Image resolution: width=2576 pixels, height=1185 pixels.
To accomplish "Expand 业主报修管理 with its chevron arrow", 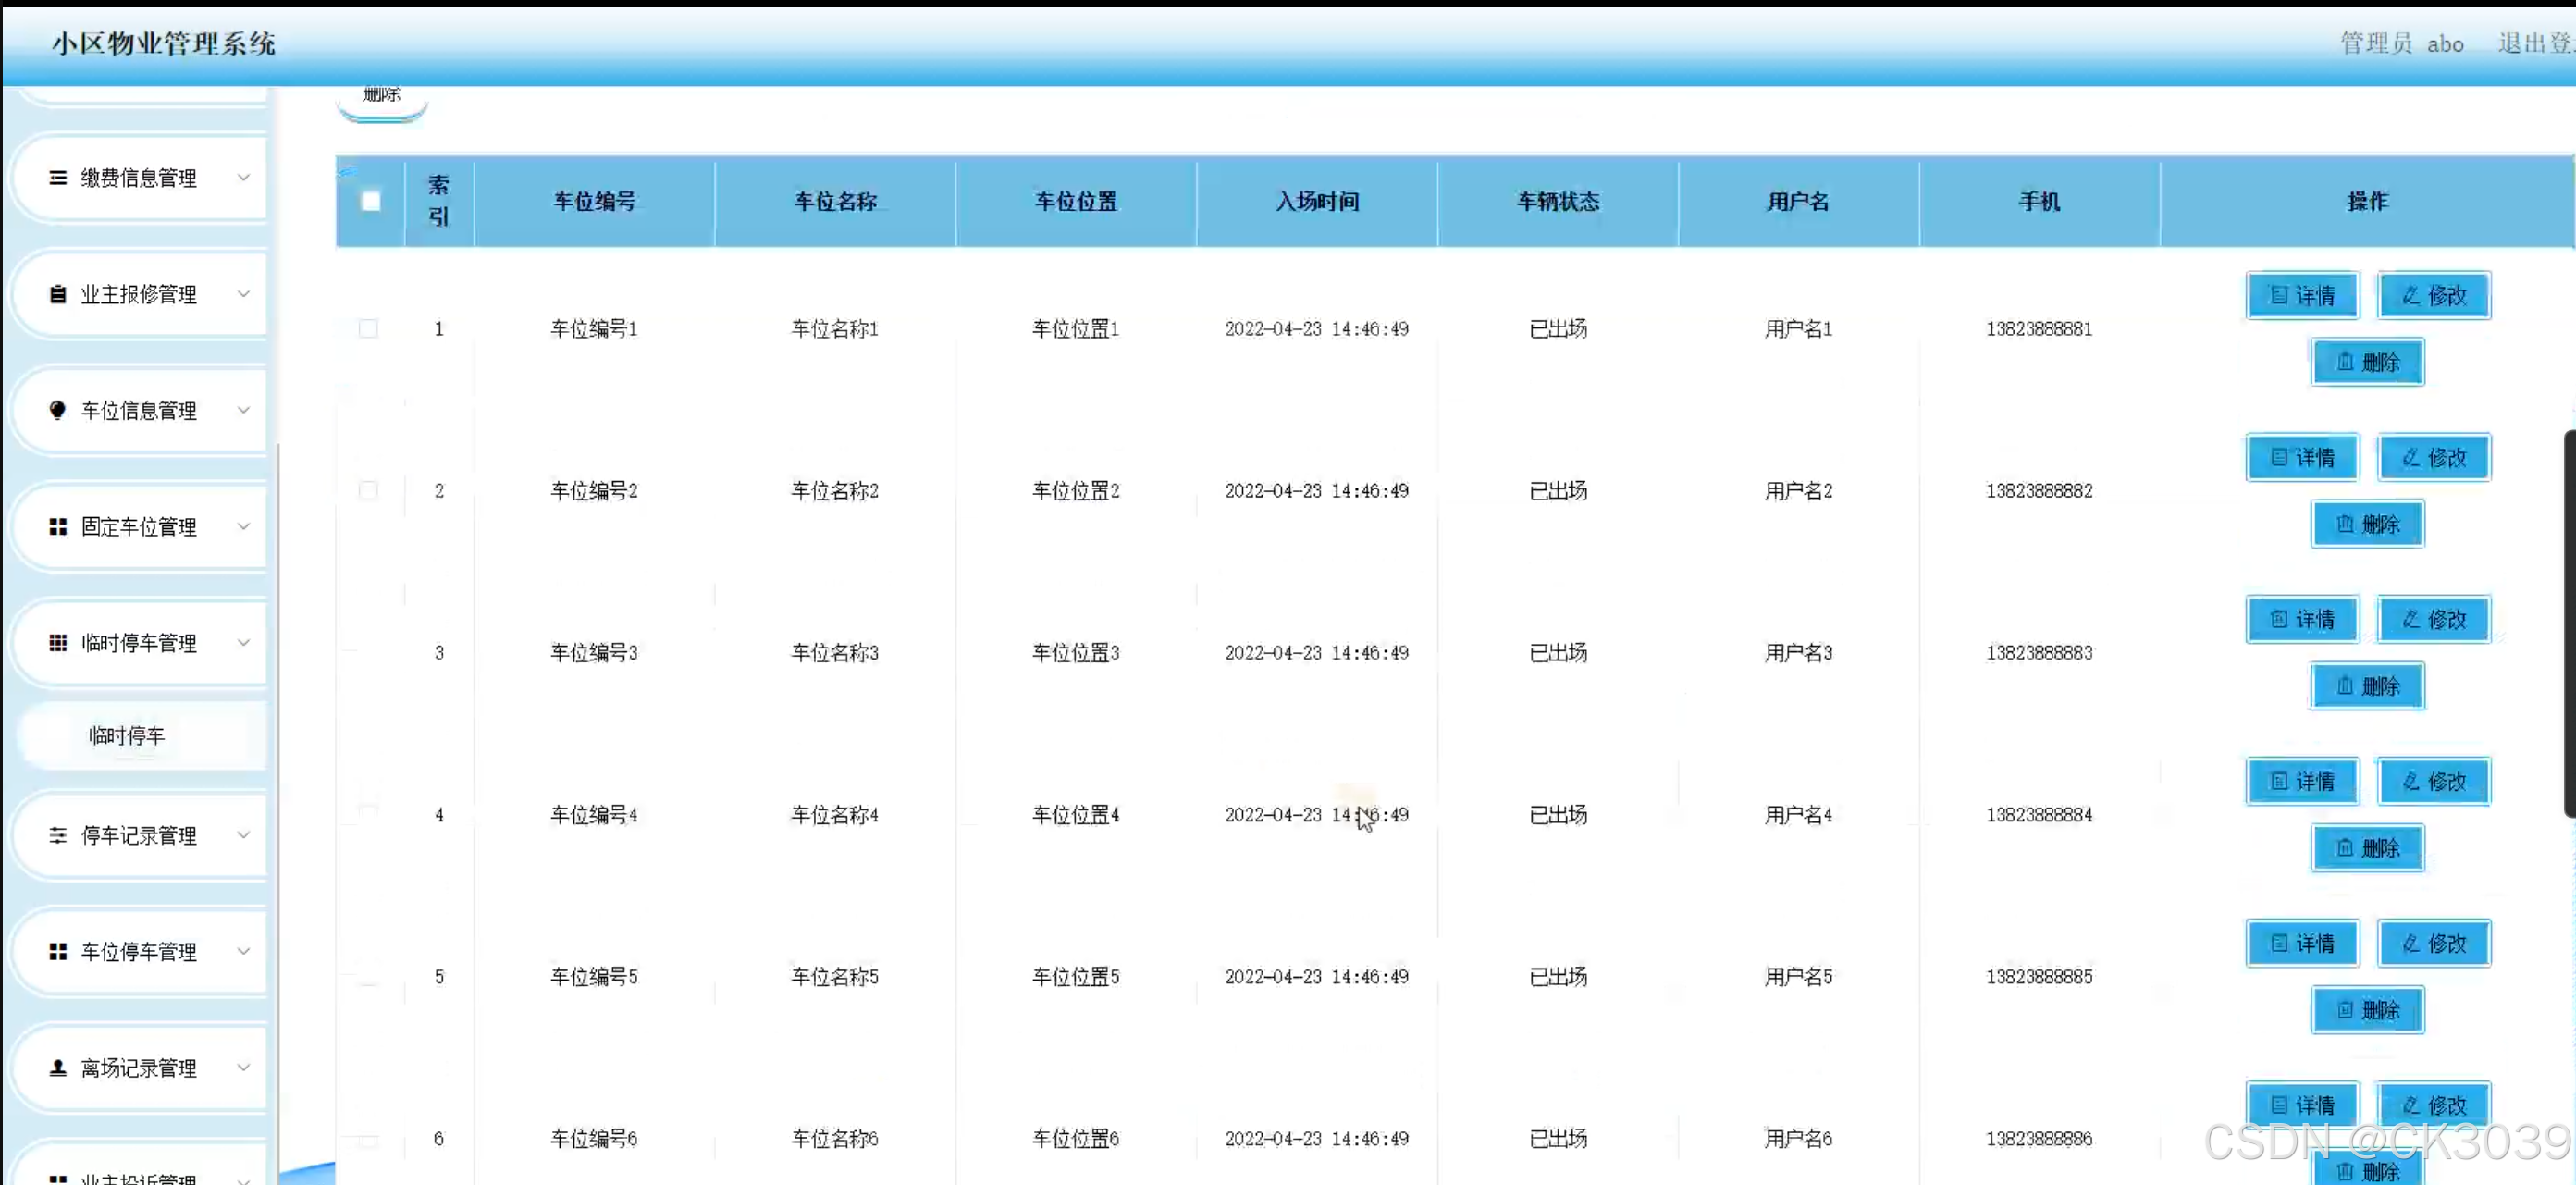I will coord(243,294).
